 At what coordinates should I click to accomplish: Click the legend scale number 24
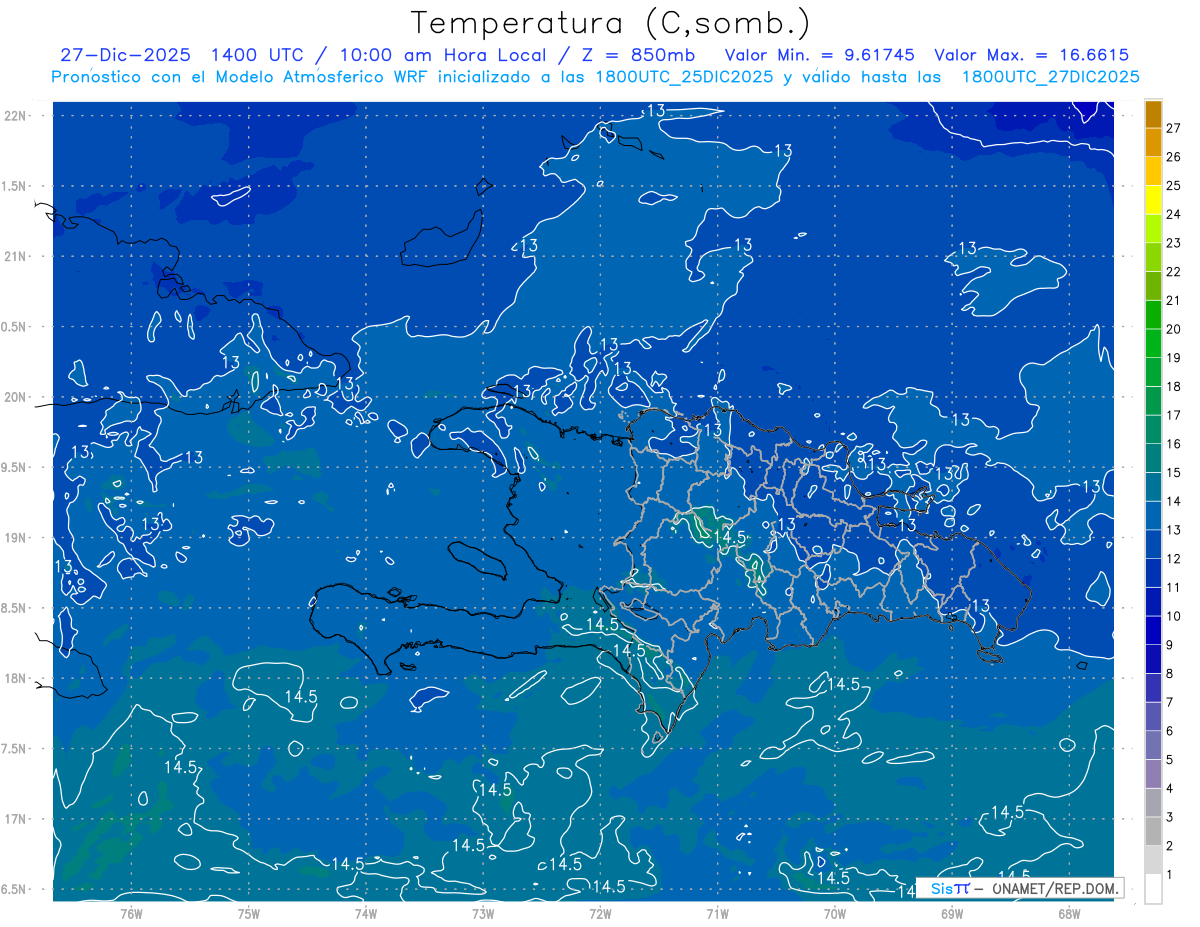[1174, 214]
